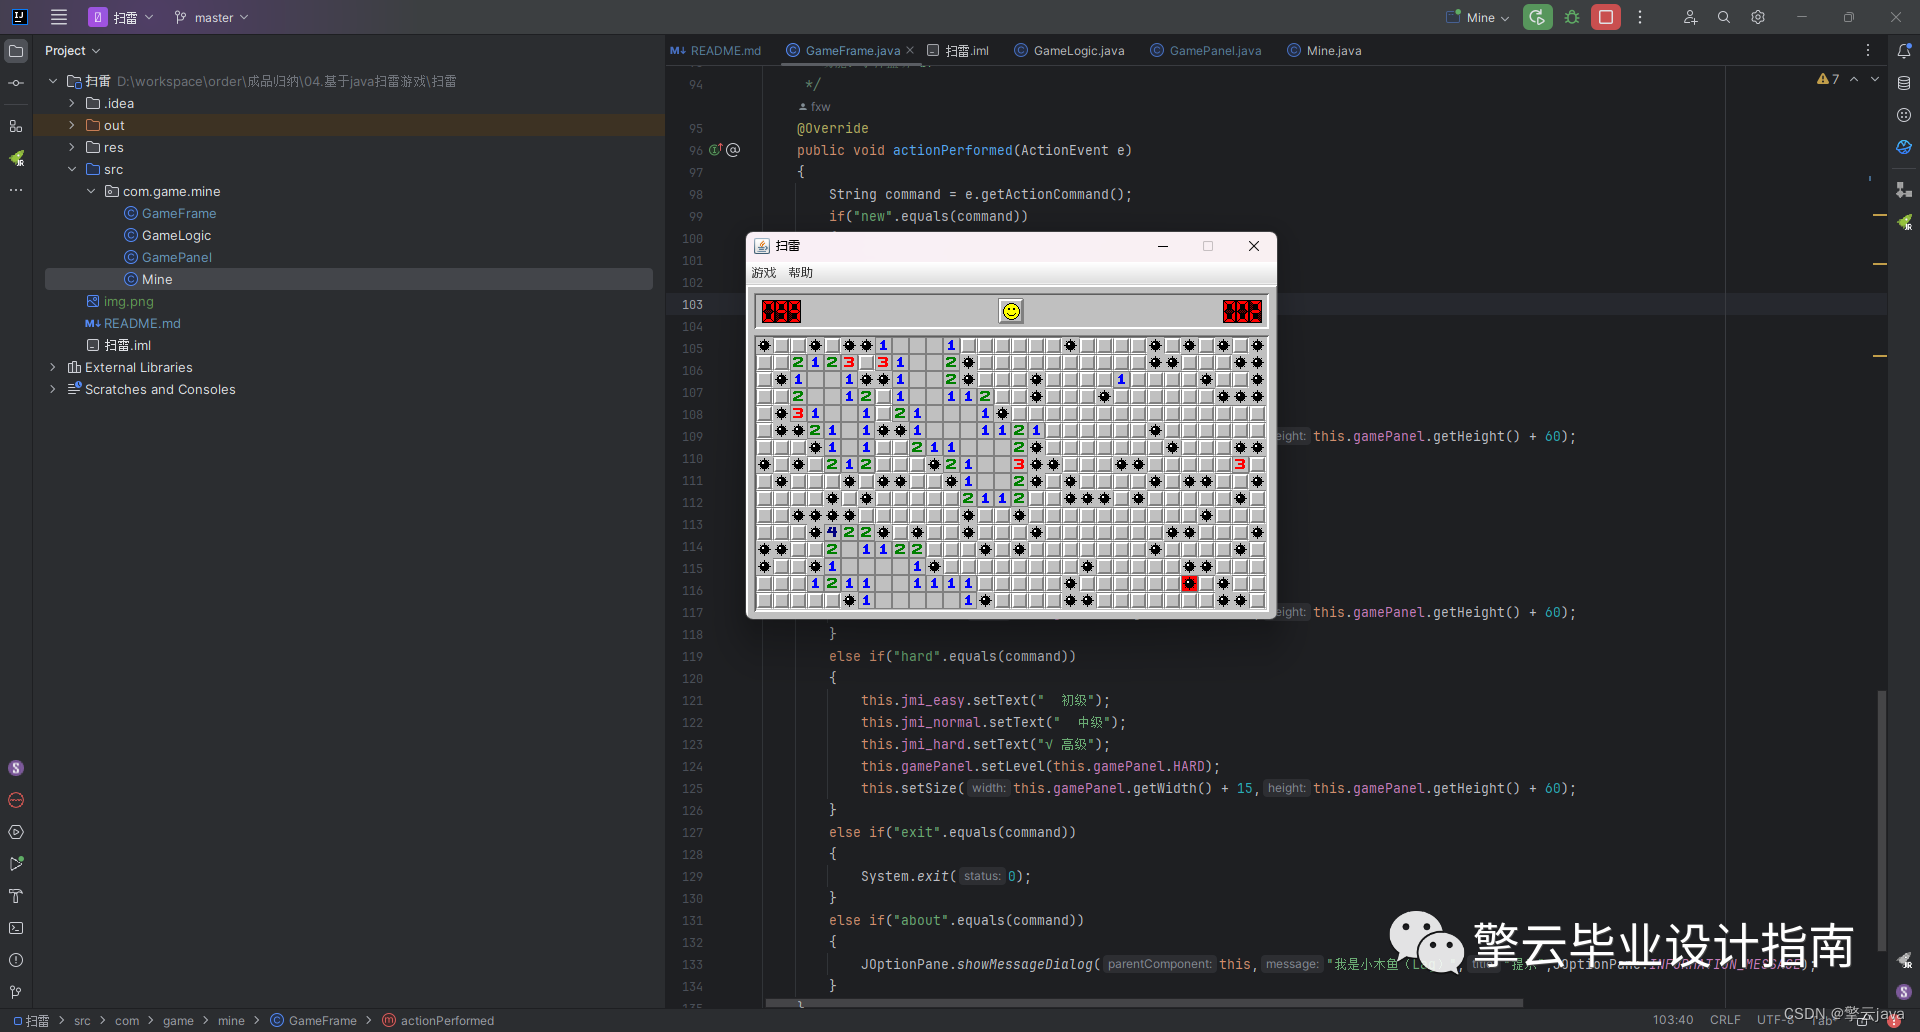Open the Problems tool window
This screenshot has width=1920, height=1032.
[x=16, y=960]
